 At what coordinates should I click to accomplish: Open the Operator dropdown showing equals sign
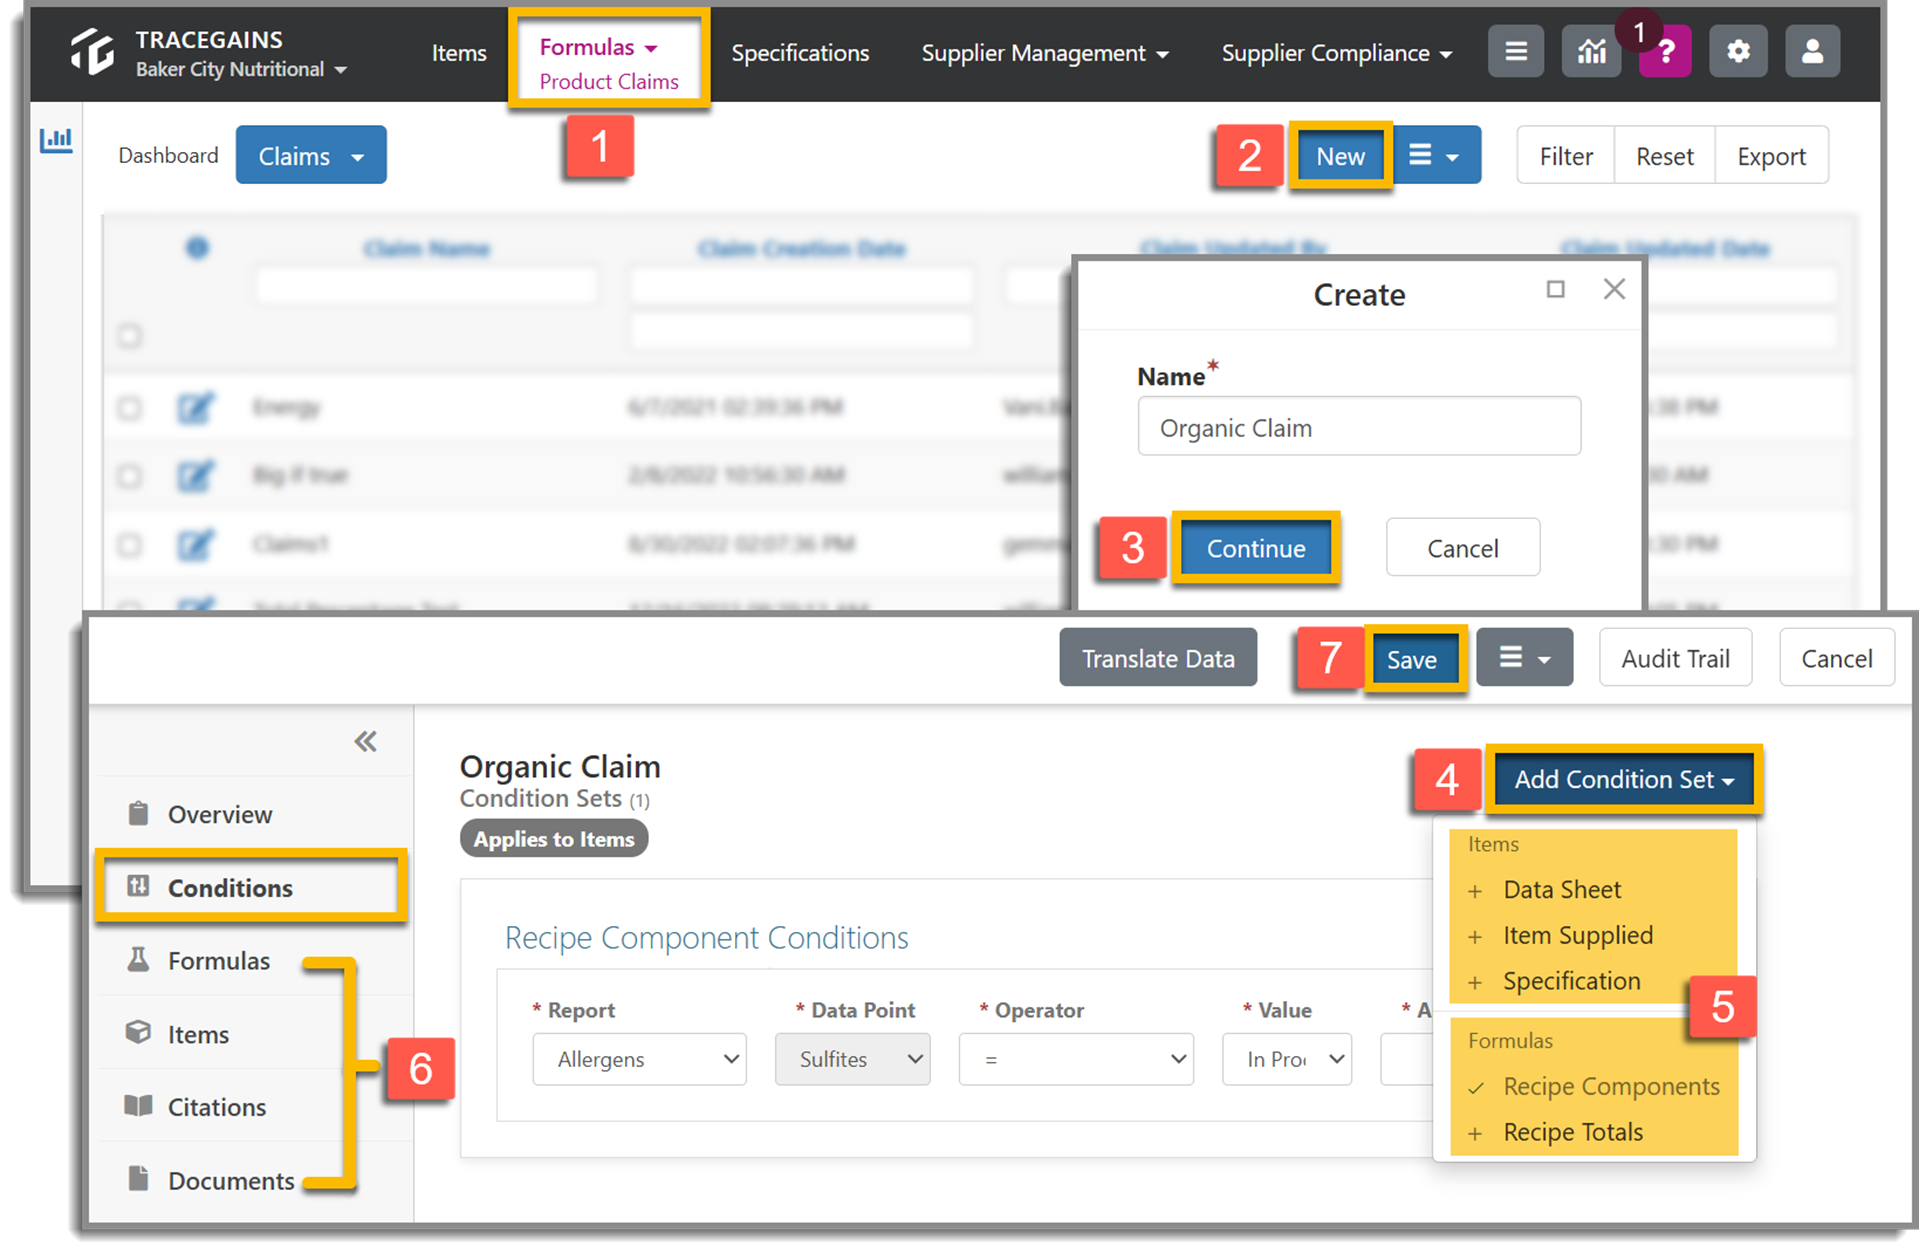click(1075, 1059)
